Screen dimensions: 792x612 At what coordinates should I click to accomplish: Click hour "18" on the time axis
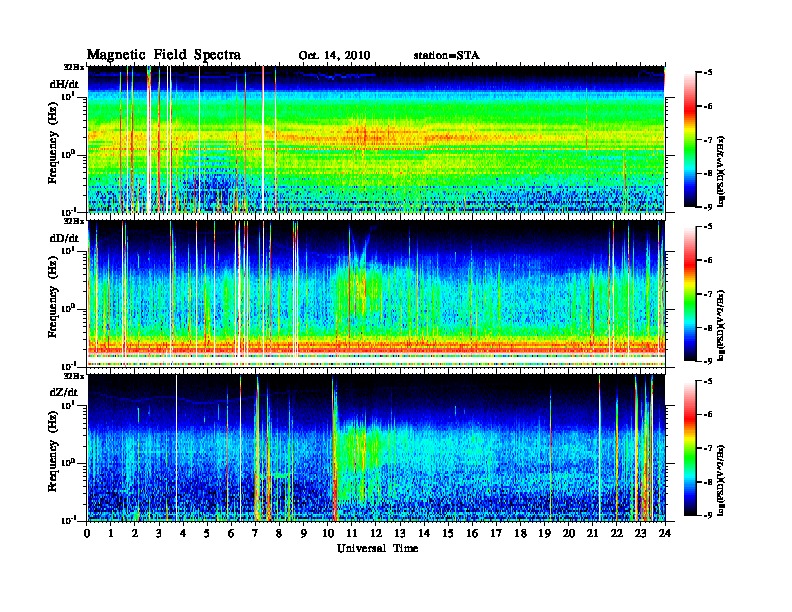click(520, 533)
